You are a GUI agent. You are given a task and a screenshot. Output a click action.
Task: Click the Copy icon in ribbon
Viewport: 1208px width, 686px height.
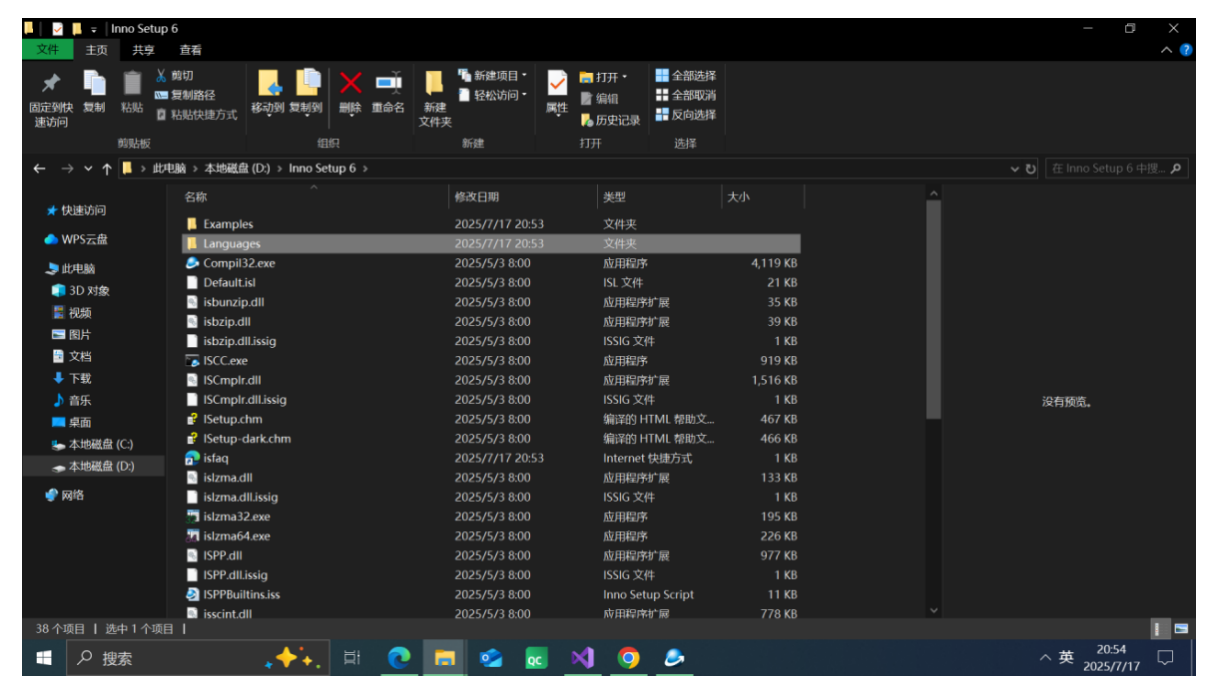click(x=93, y=83)
